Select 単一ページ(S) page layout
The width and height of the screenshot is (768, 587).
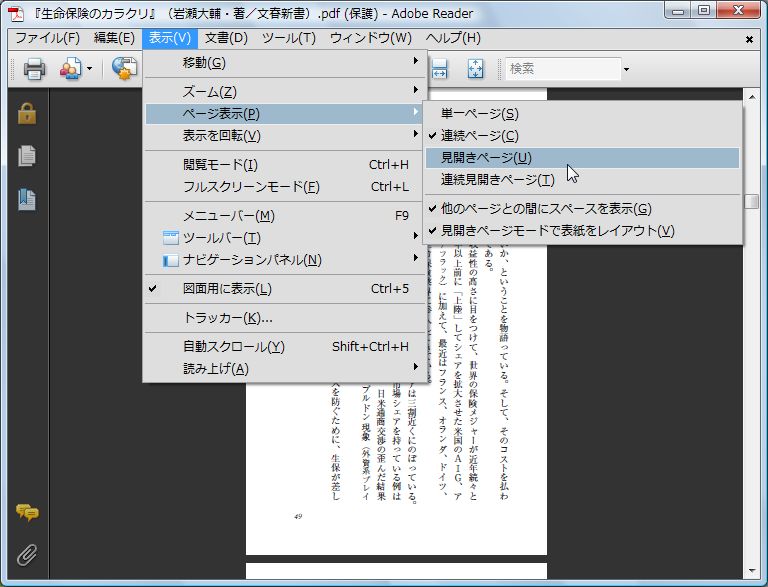point(583,114)
